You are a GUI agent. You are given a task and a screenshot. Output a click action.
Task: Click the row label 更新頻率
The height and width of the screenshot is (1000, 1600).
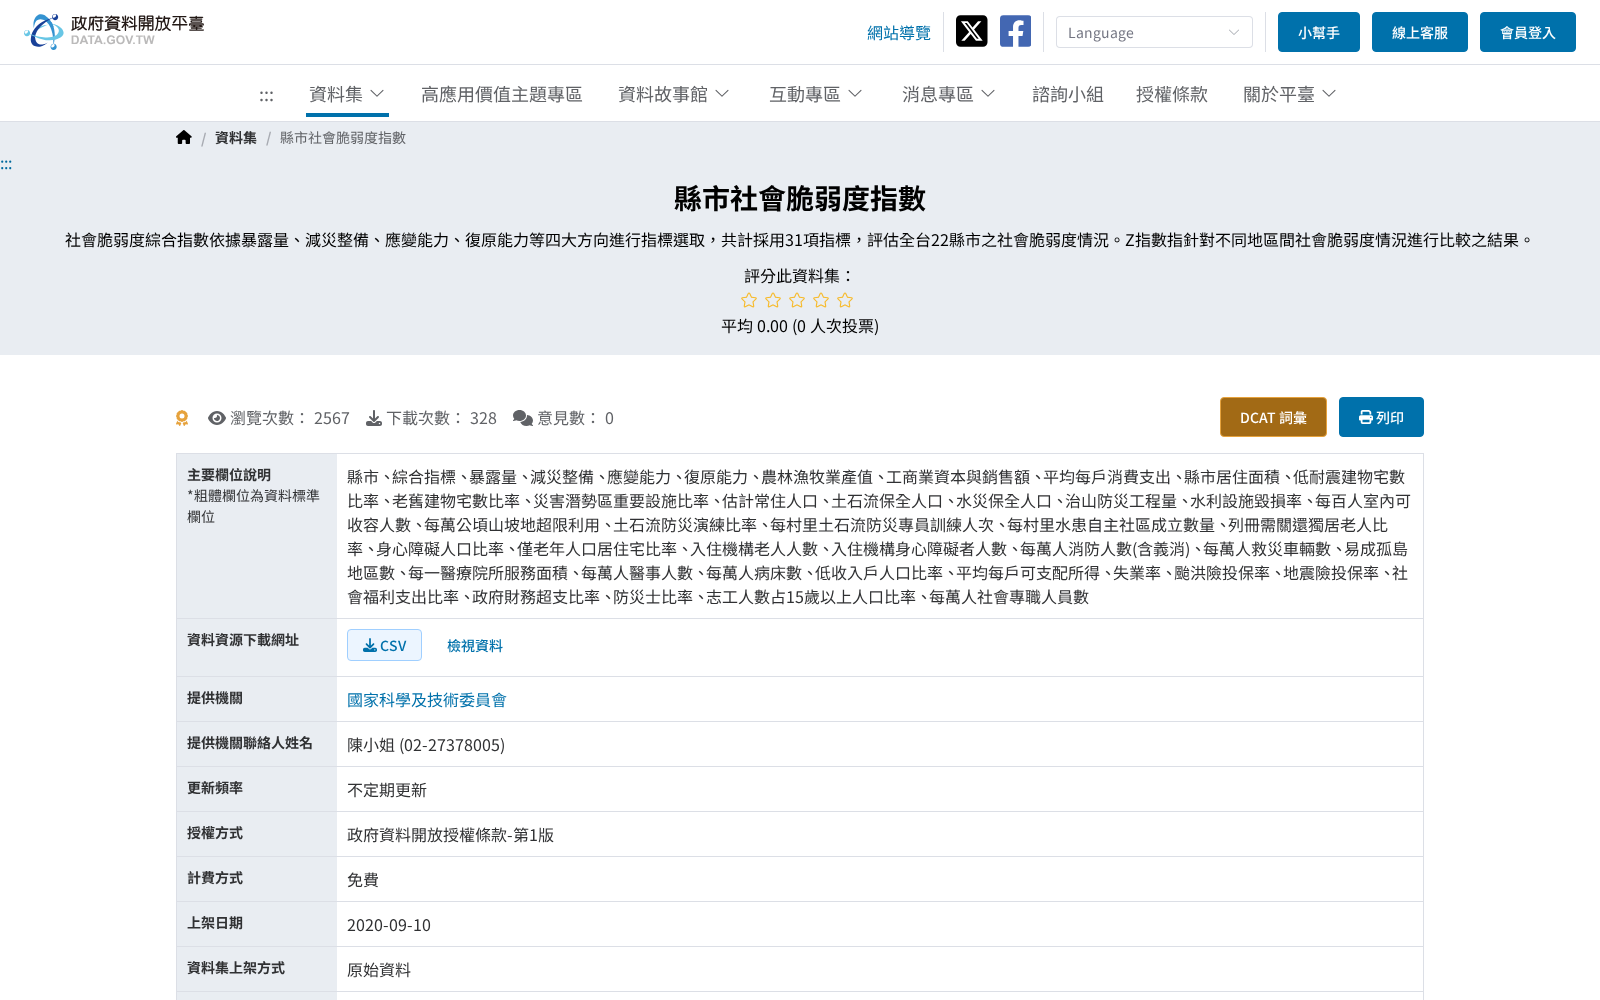[215, 788]
